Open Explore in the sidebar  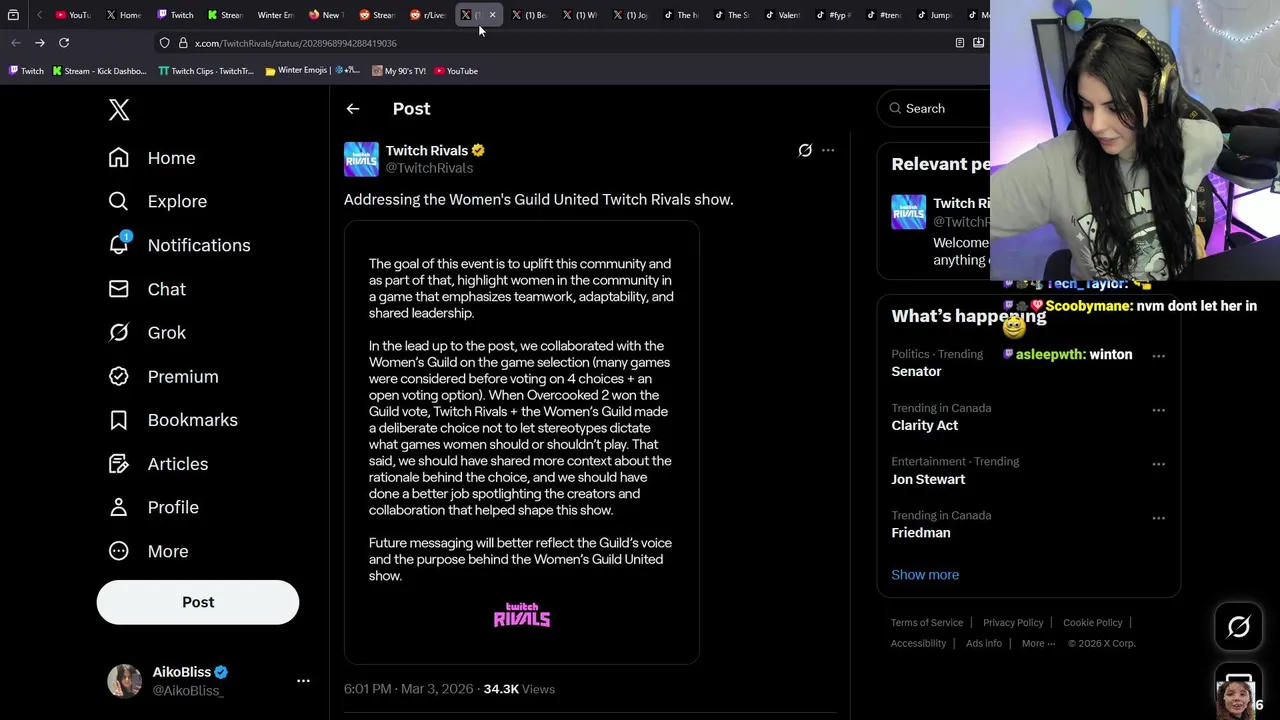click(x=158, y=201)
